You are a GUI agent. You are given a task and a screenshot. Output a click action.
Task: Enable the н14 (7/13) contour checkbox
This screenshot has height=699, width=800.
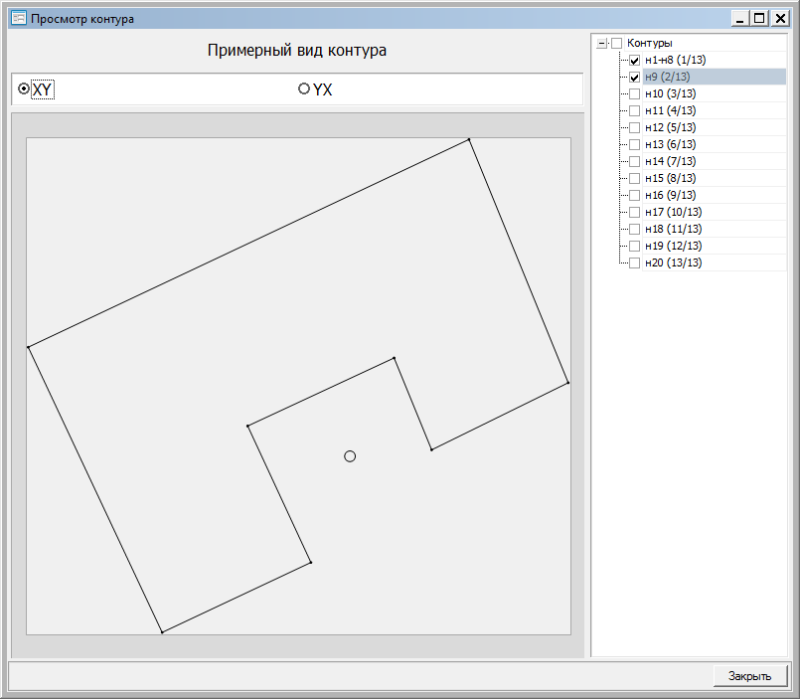(x=634, y=162)
